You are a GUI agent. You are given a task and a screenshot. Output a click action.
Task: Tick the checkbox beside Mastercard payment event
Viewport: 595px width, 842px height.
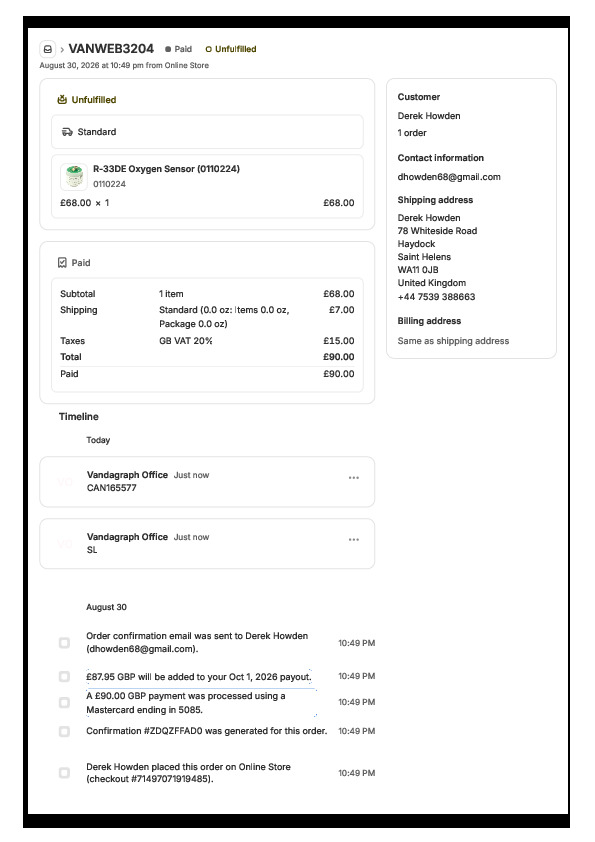(64, 702)
